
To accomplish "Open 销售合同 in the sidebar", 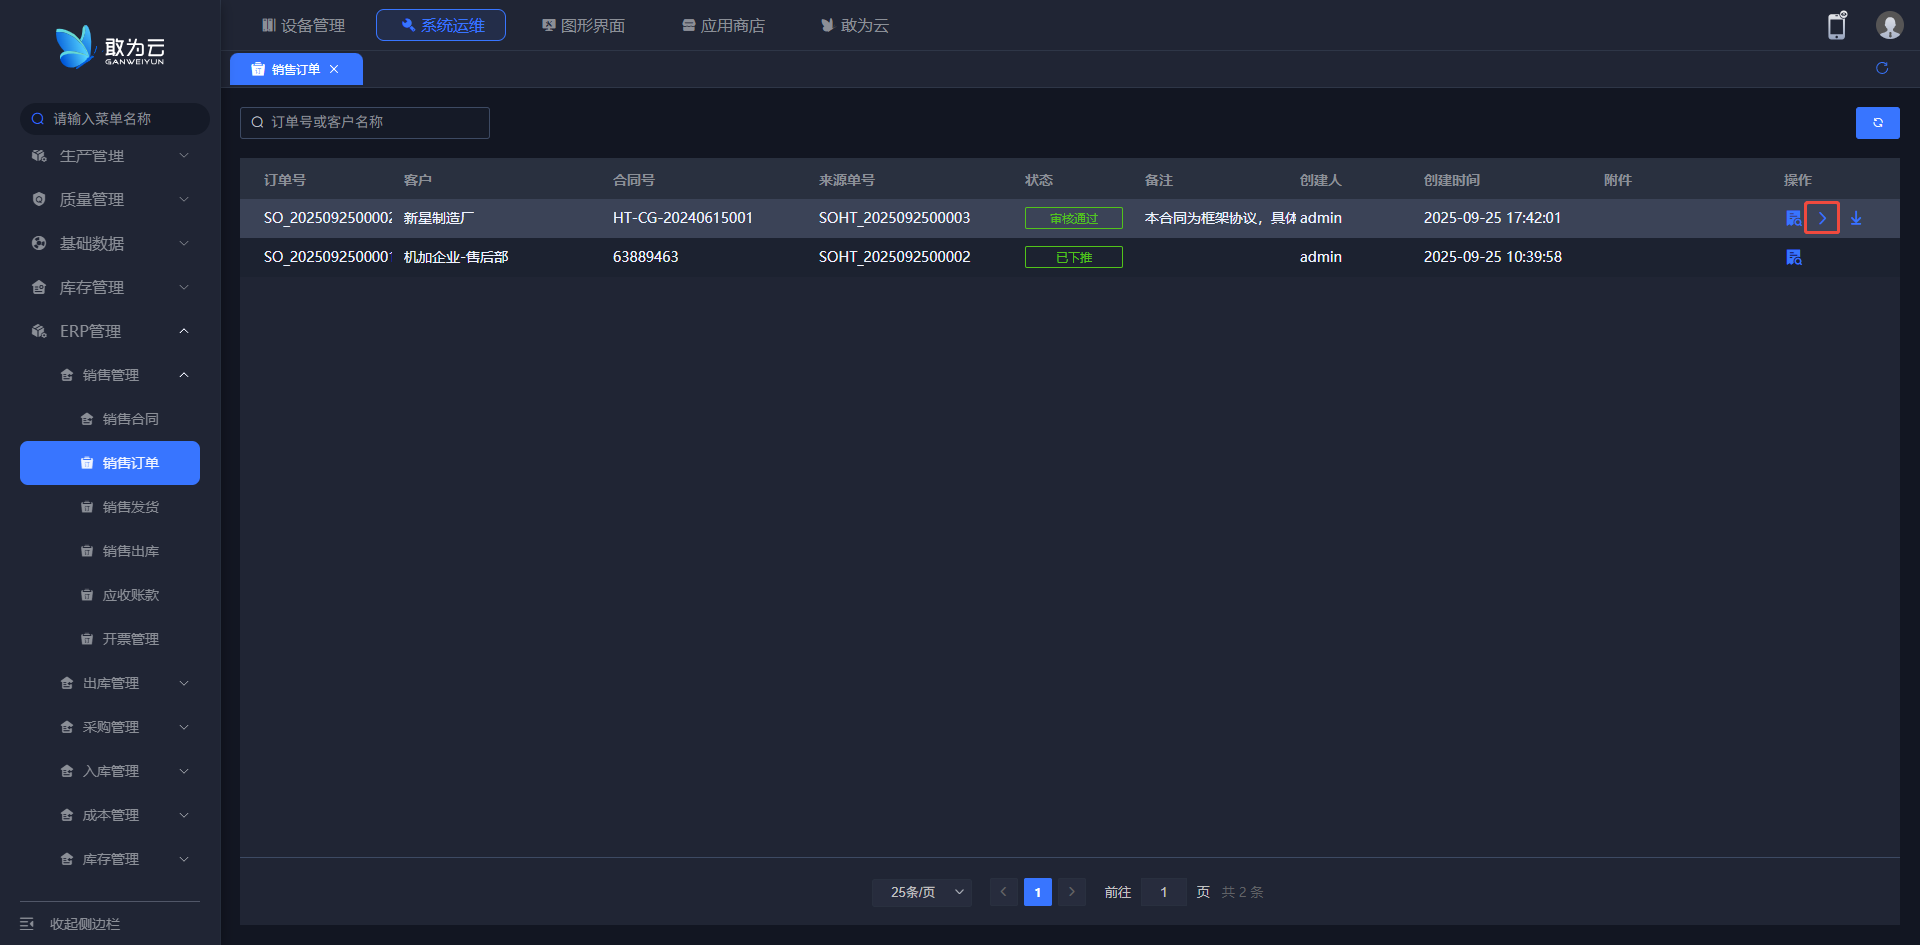I will (x=110, y=419).
